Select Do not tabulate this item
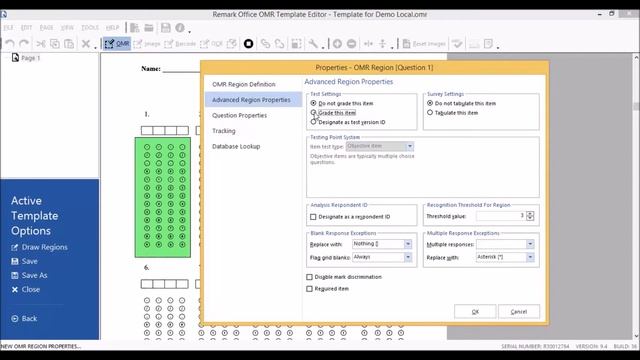This screenshot has width=640, height=360. 461,103
